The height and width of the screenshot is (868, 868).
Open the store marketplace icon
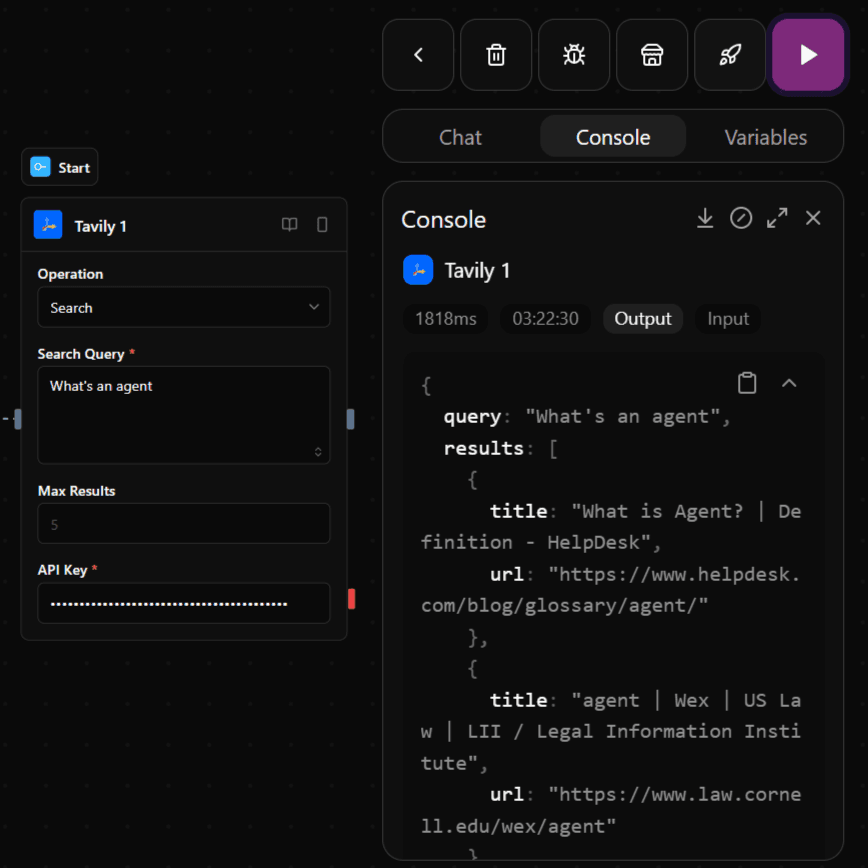pyautogui.click(x=652, y=55)
